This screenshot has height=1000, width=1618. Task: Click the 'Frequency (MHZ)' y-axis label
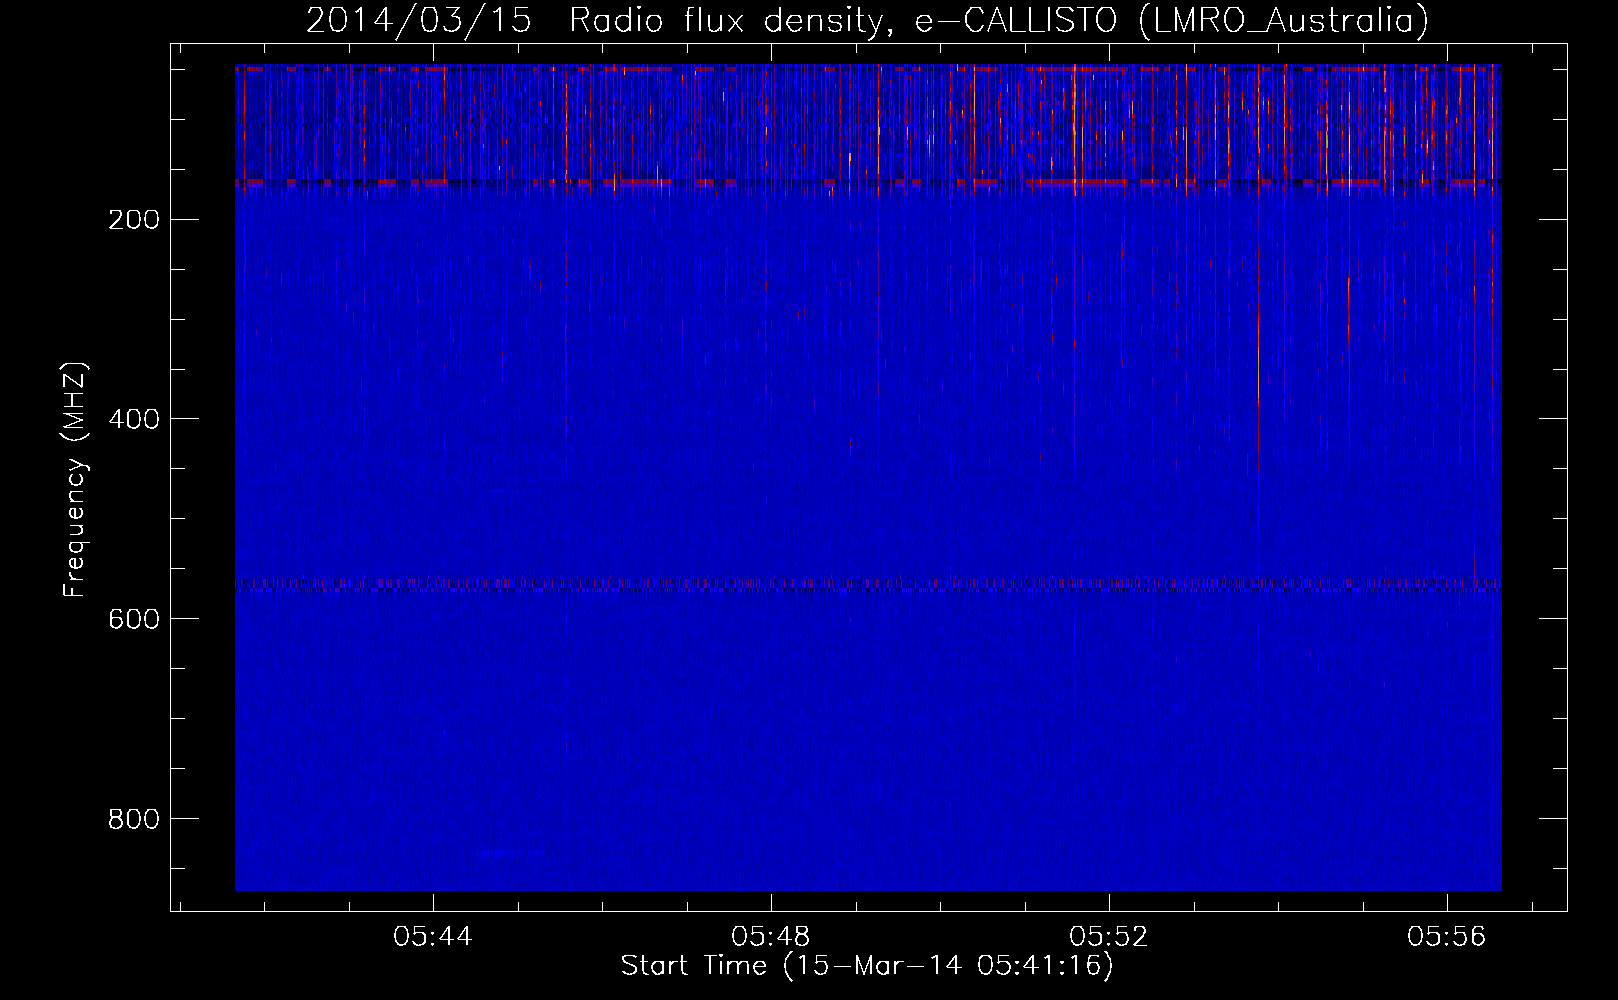(75, 480)
